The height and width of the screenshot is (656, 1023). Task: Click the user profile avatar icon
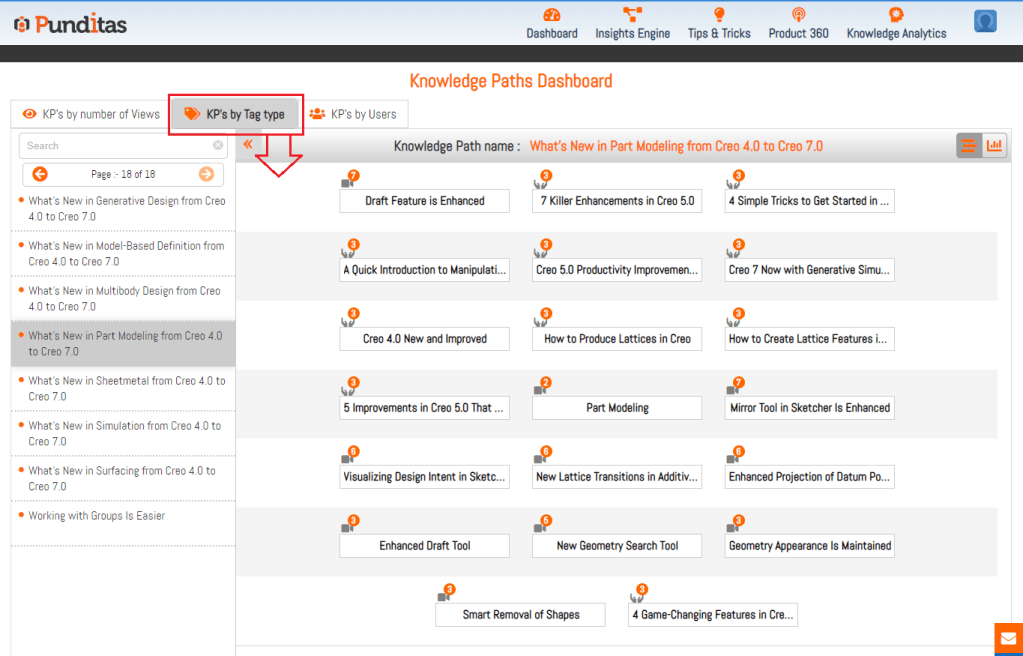click(x=985, y=21)
